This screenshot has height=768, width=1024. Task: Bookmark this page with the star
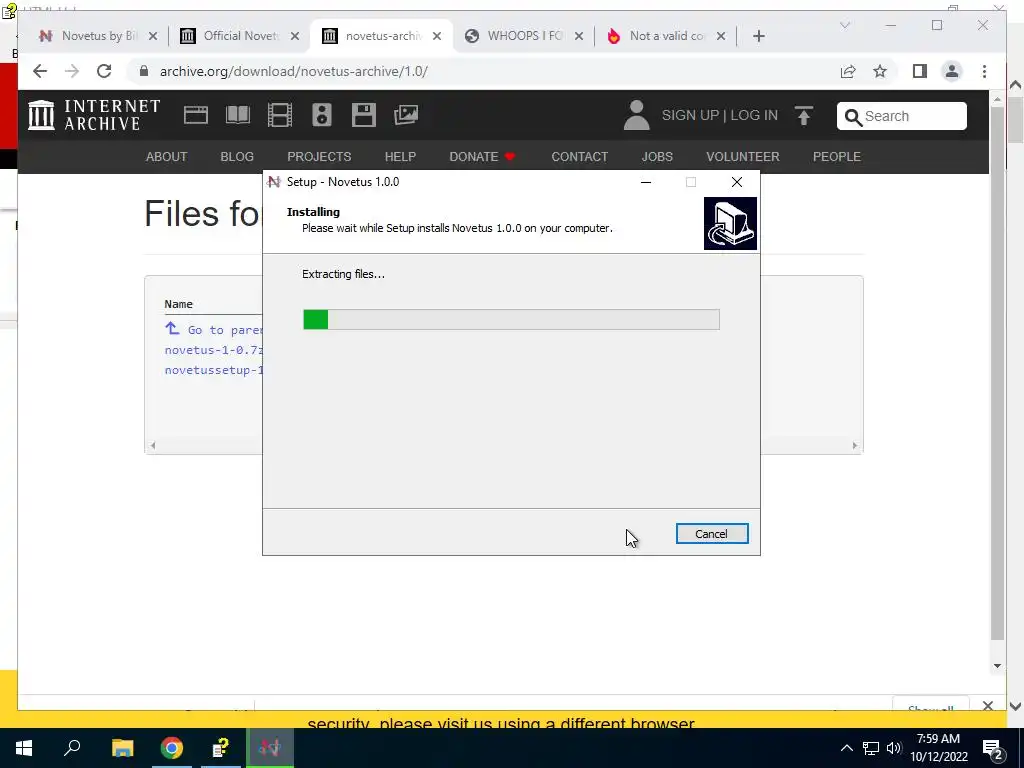pyautogui.click(x=880, y=71)
